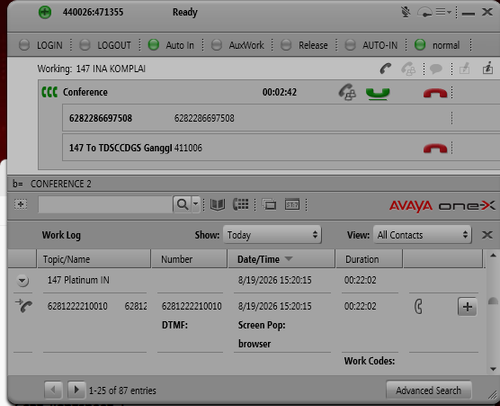The width and height of the screenshot is (500, 406).
Task: Sort by Date/Time column
Action: pyautogui.click(x=281, y=259)
